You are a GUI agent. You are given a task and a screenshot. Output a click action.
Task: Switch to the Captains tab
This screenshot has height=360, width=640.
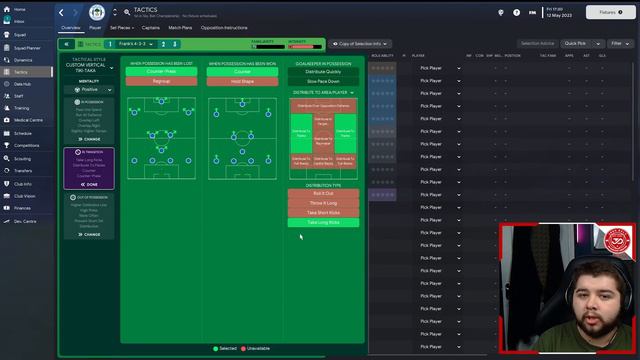click(x=151, y=28)
